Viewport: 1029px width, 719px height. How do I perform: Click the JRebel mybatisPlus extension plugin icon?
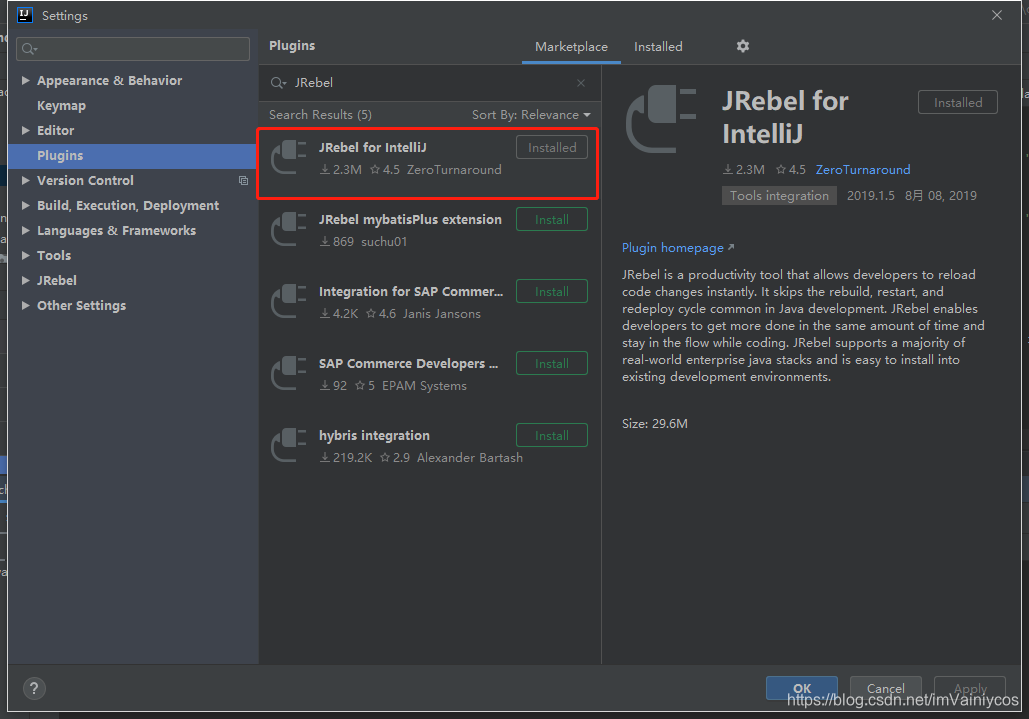point(289,230)
